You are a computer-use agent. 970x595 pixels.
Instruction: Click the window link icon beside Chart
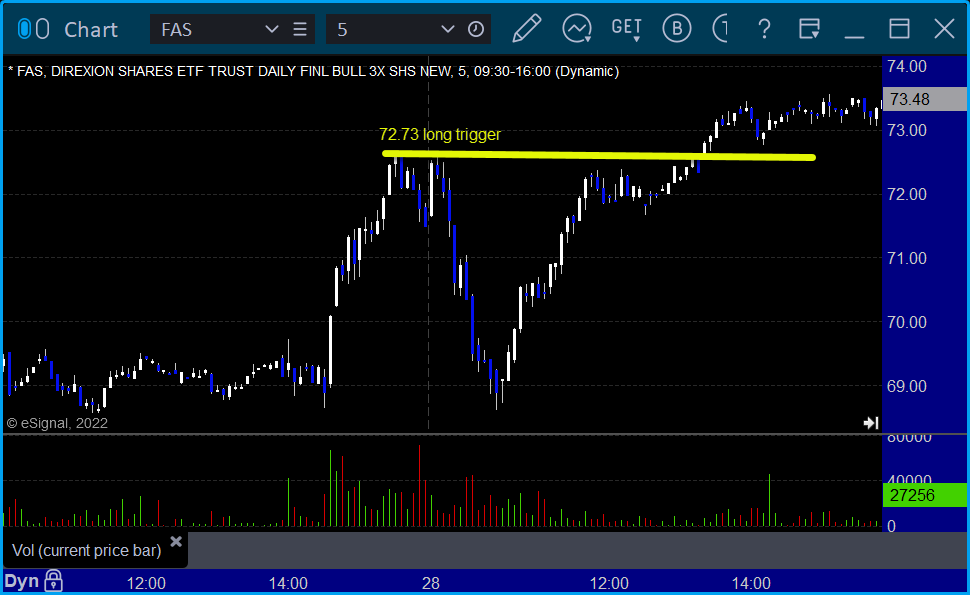[x=33, y=29]
